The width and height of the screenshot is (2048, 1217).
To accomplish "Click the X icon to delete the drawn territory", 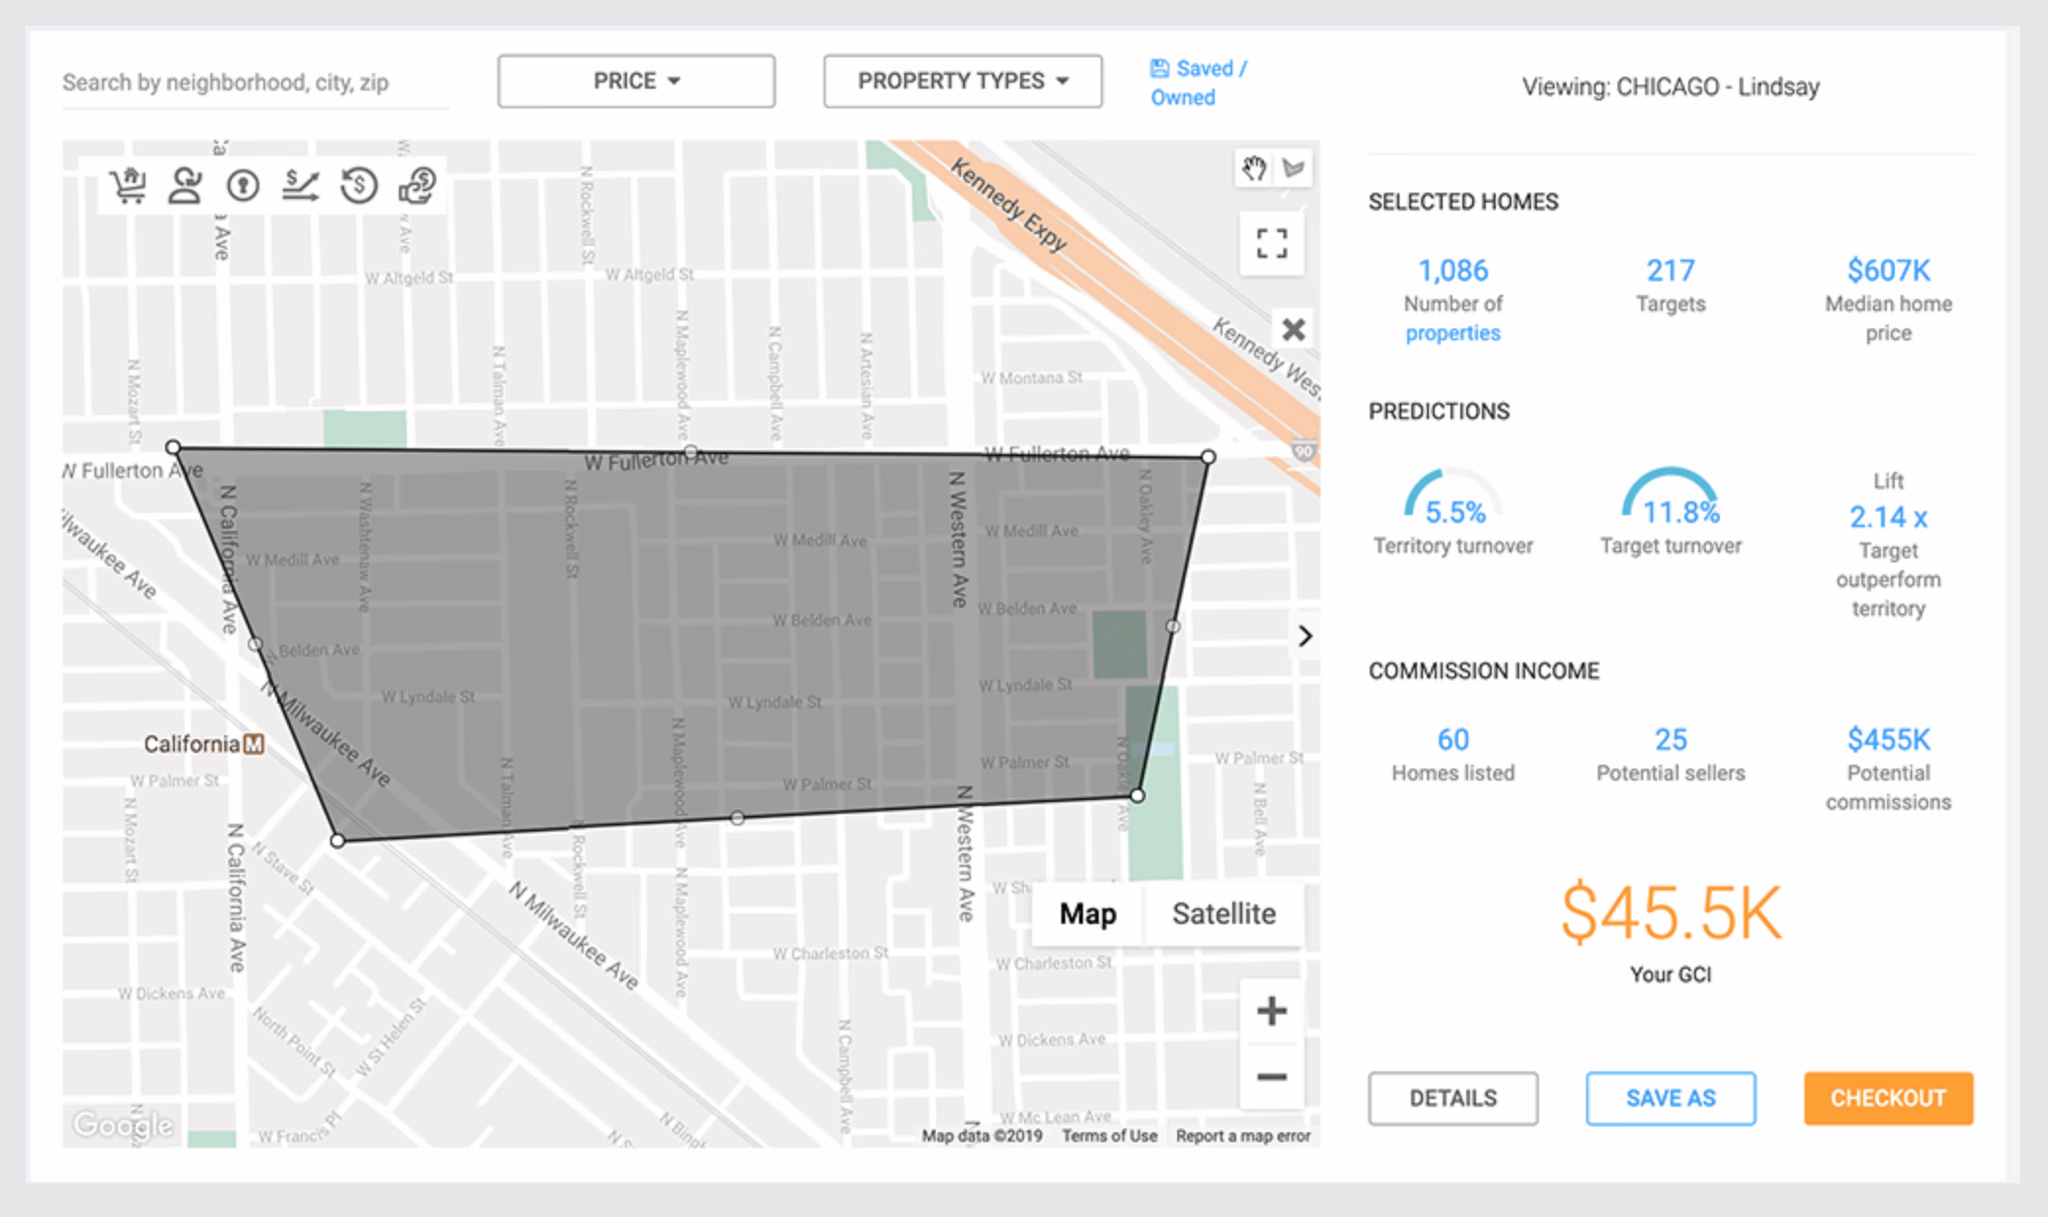I will pyautogui.click(x=1293, y=329).
